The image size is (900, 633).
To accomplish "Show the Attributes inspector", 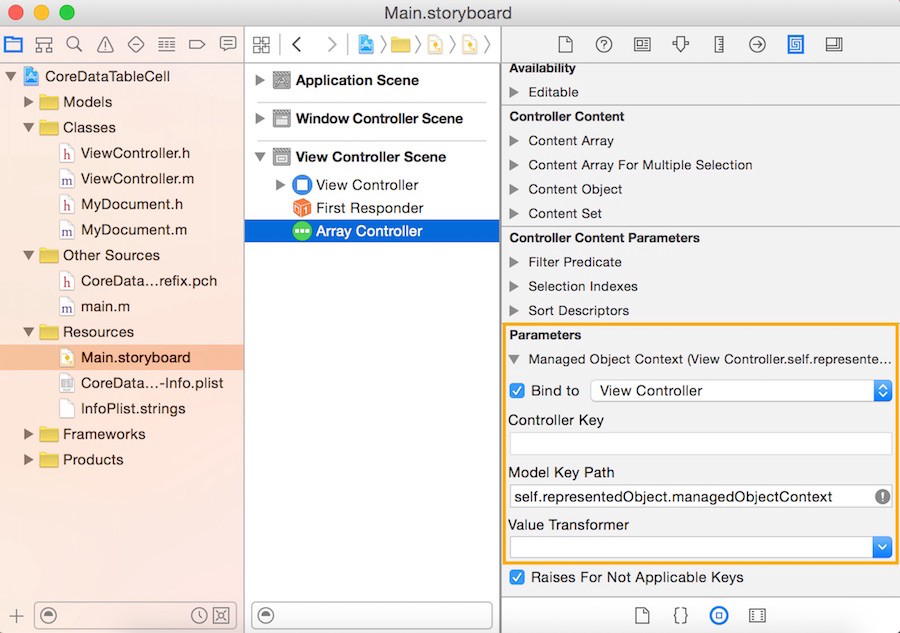I will 681,44.
